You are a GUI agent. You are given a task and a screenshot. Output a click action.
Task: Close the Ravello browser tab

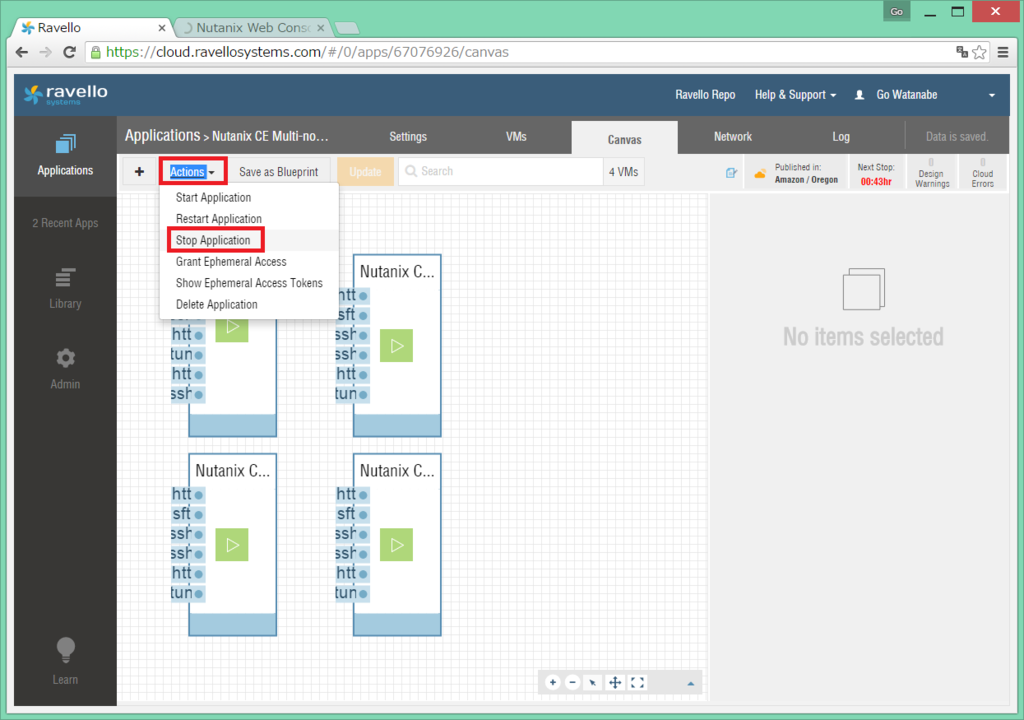(162, 27)
